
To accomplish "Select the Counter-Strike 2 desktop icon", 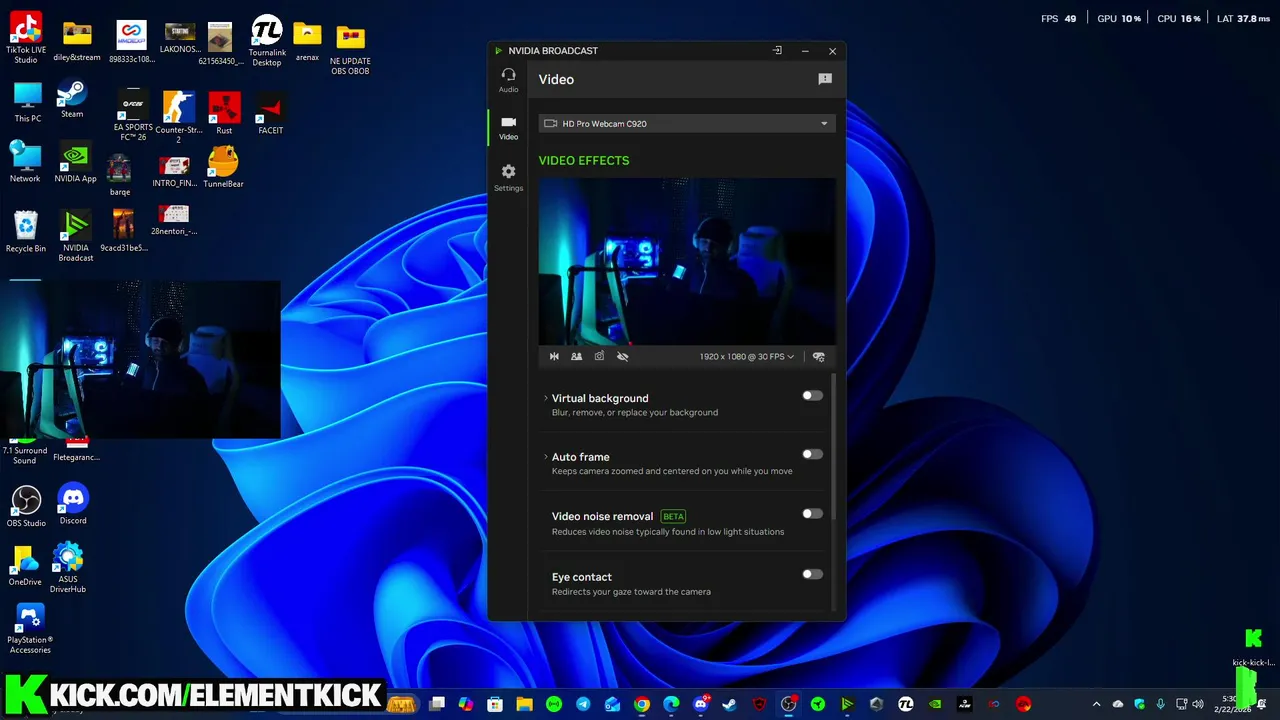I will tap(178, 115).
